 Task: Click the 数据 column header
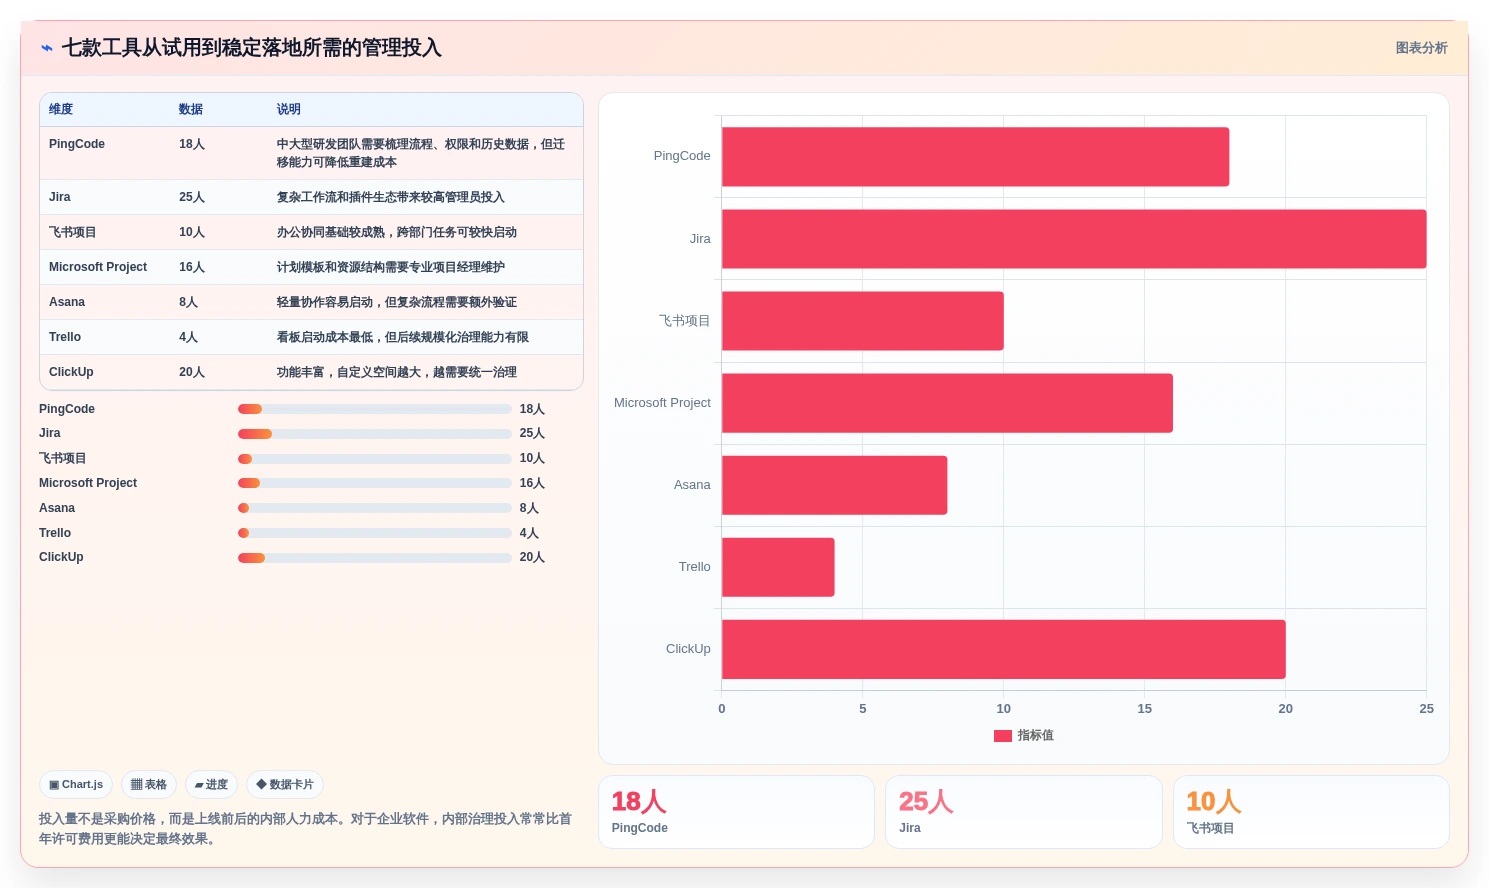(191, 109)
